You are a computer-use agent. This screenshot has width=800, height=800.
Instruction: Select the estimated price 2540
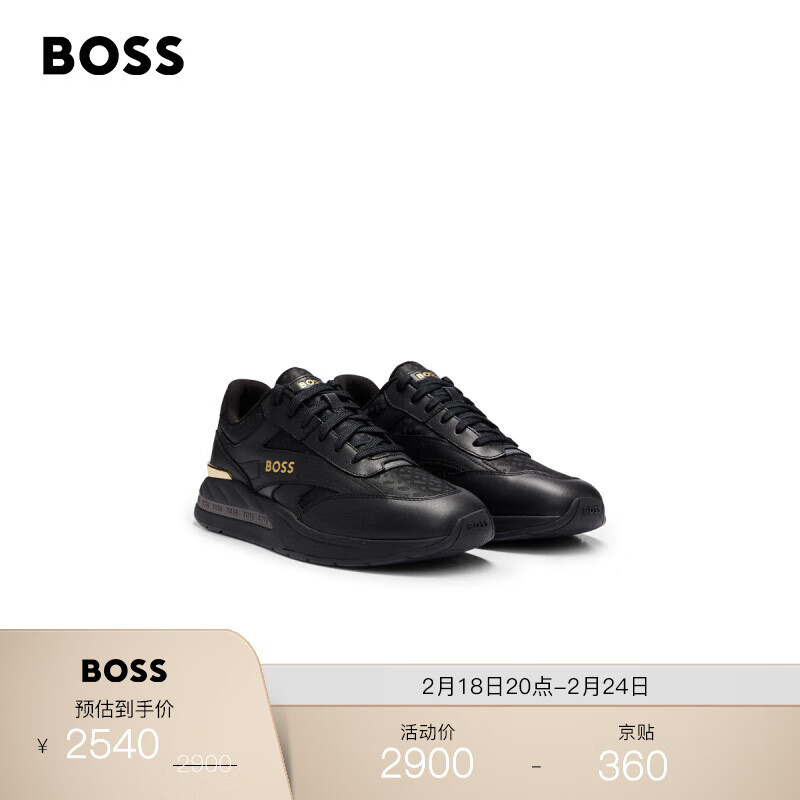point(112,744)
